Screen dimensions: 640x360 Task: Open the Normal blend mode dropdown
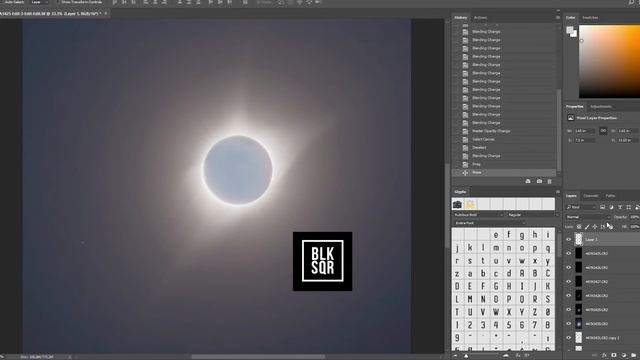(x=588, y=217)
